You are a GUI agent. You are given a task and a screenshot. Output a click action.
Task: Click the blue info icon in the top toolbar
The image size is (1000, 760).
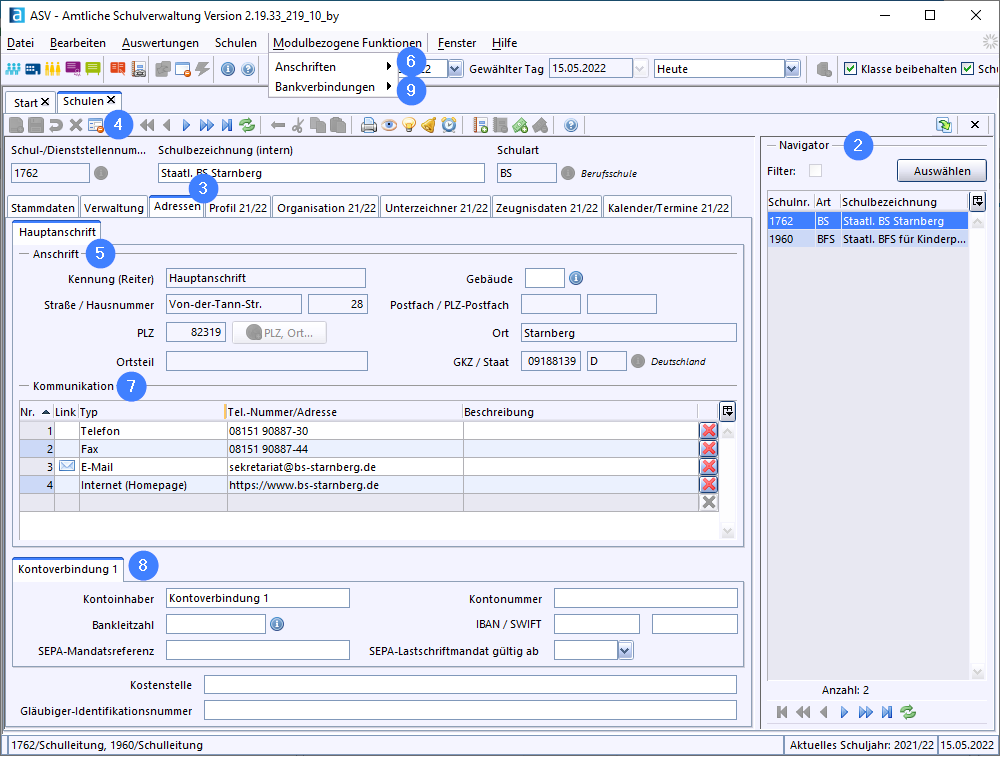228,69
